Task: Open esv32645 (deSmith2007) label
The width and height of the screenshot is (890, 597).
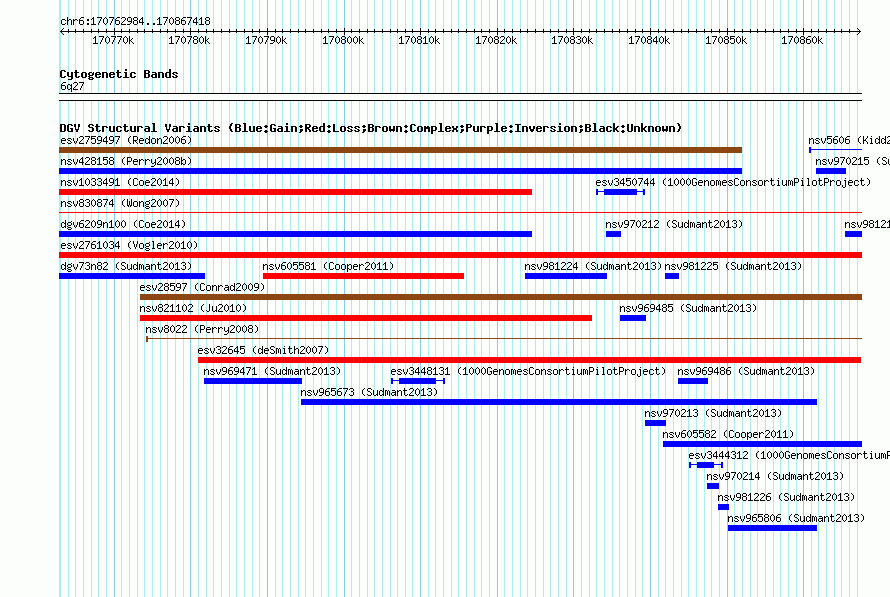Action: [263, 350]
